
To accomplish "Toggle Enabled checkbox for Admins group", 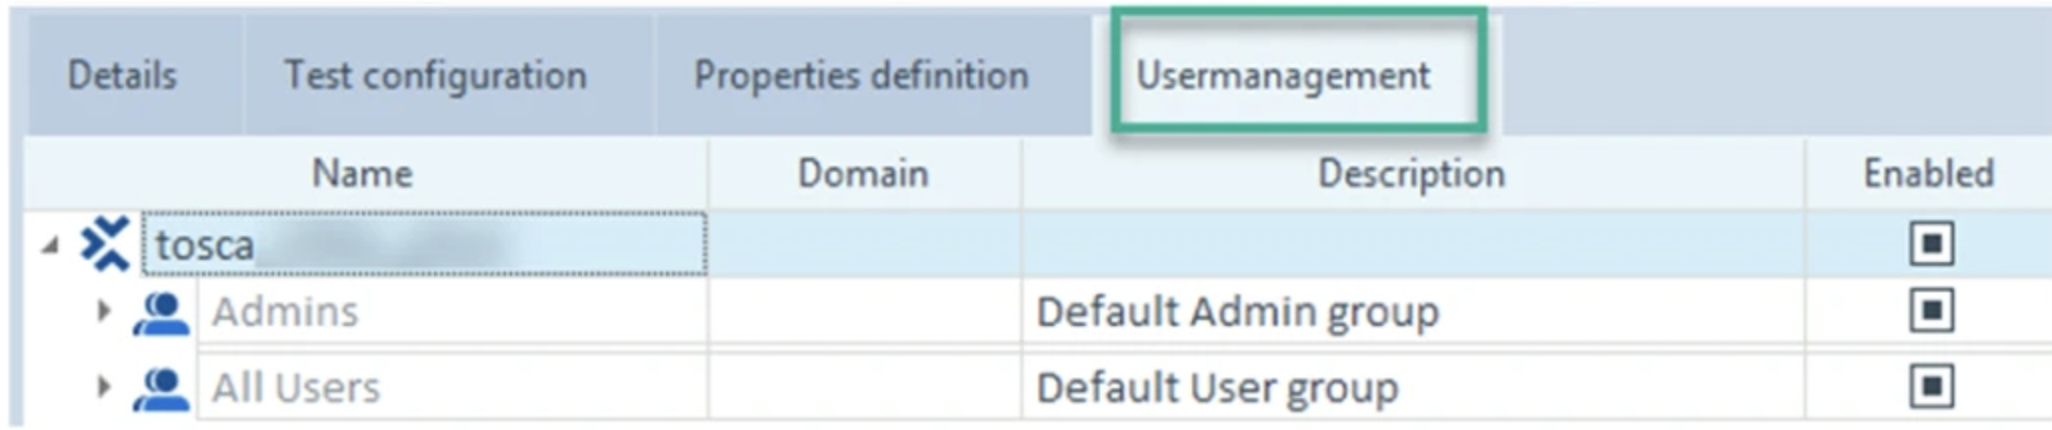I will pos(1932,312).
